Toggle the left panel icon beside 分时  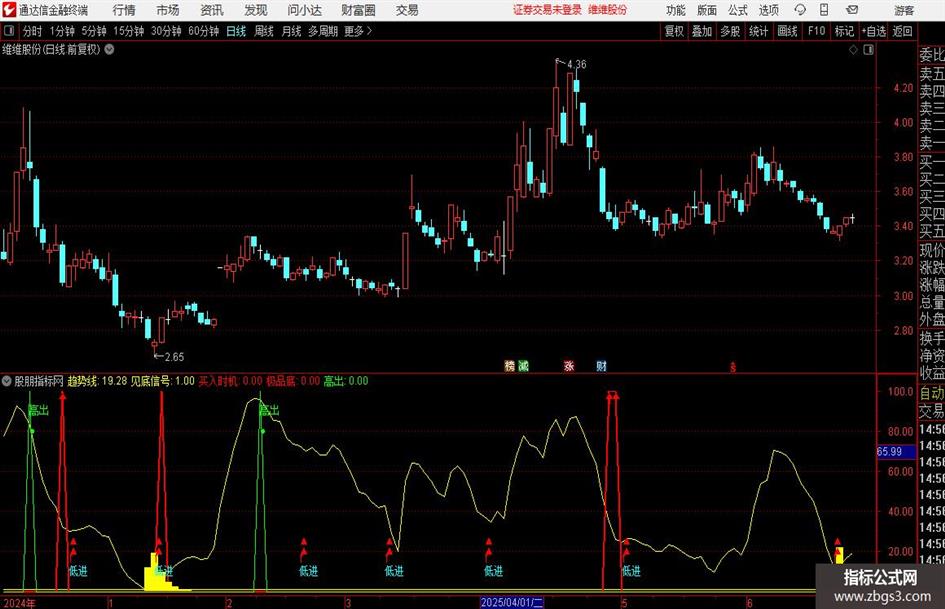pyautogui.click(x=8, y=31)
